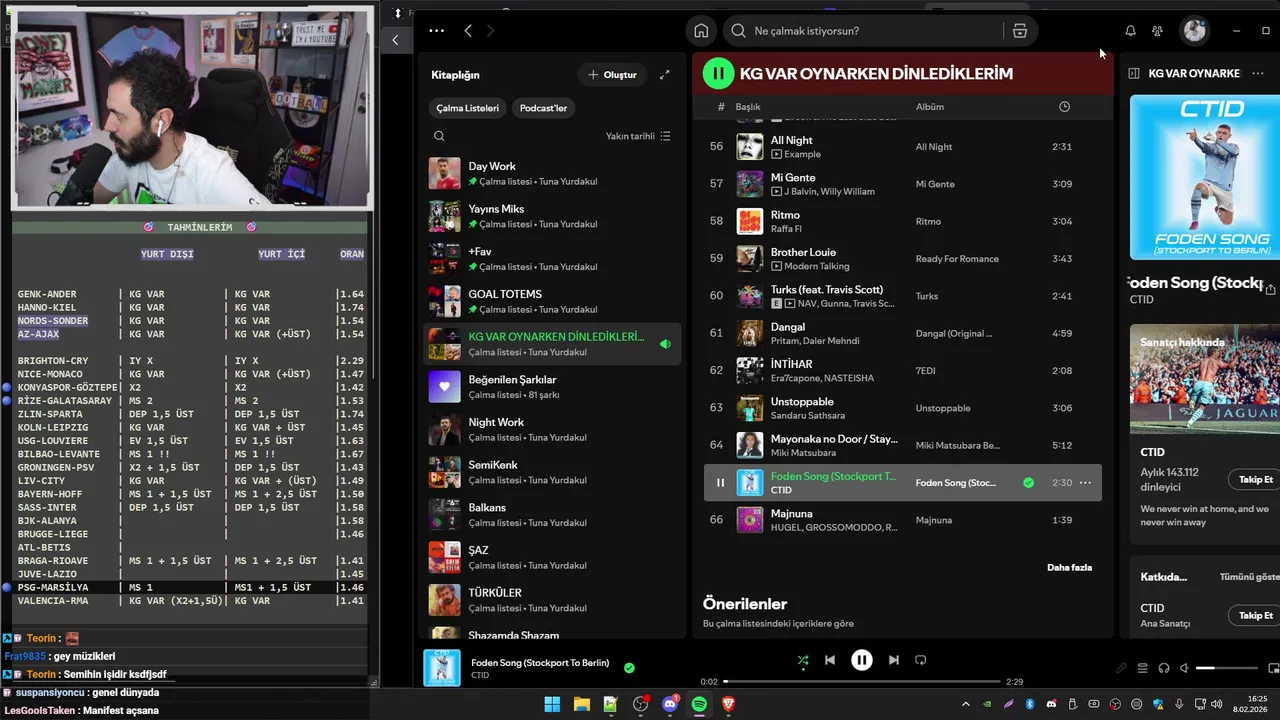Search within the library

point(439,136)
